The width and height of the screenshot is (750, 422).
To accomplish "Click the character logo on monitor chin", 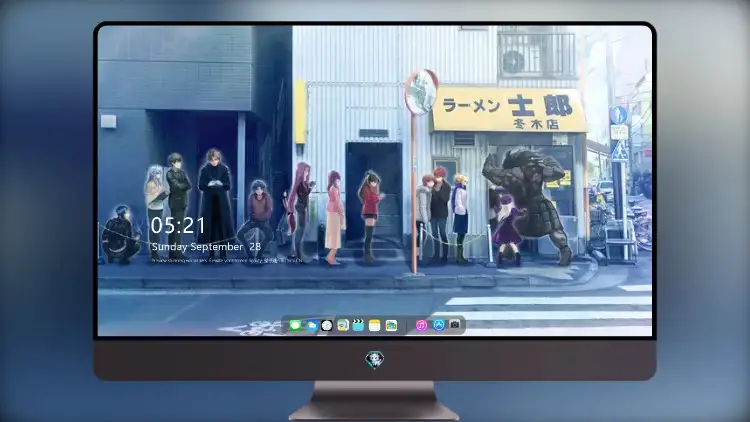I will 375,359.
